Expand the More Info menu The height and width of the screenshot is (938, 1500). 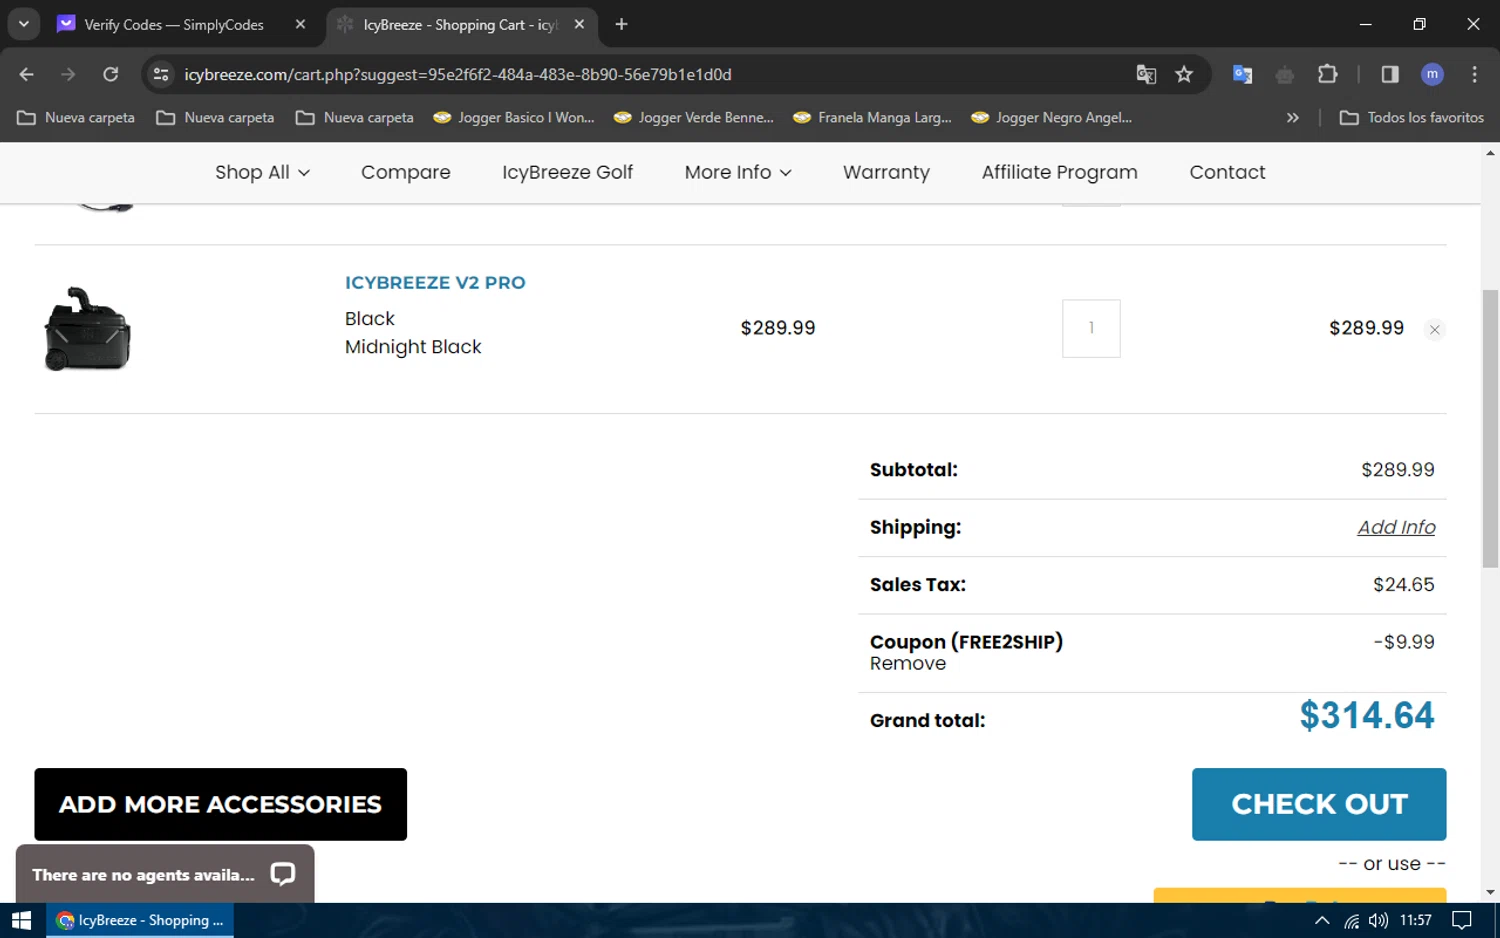click(738, 172)
